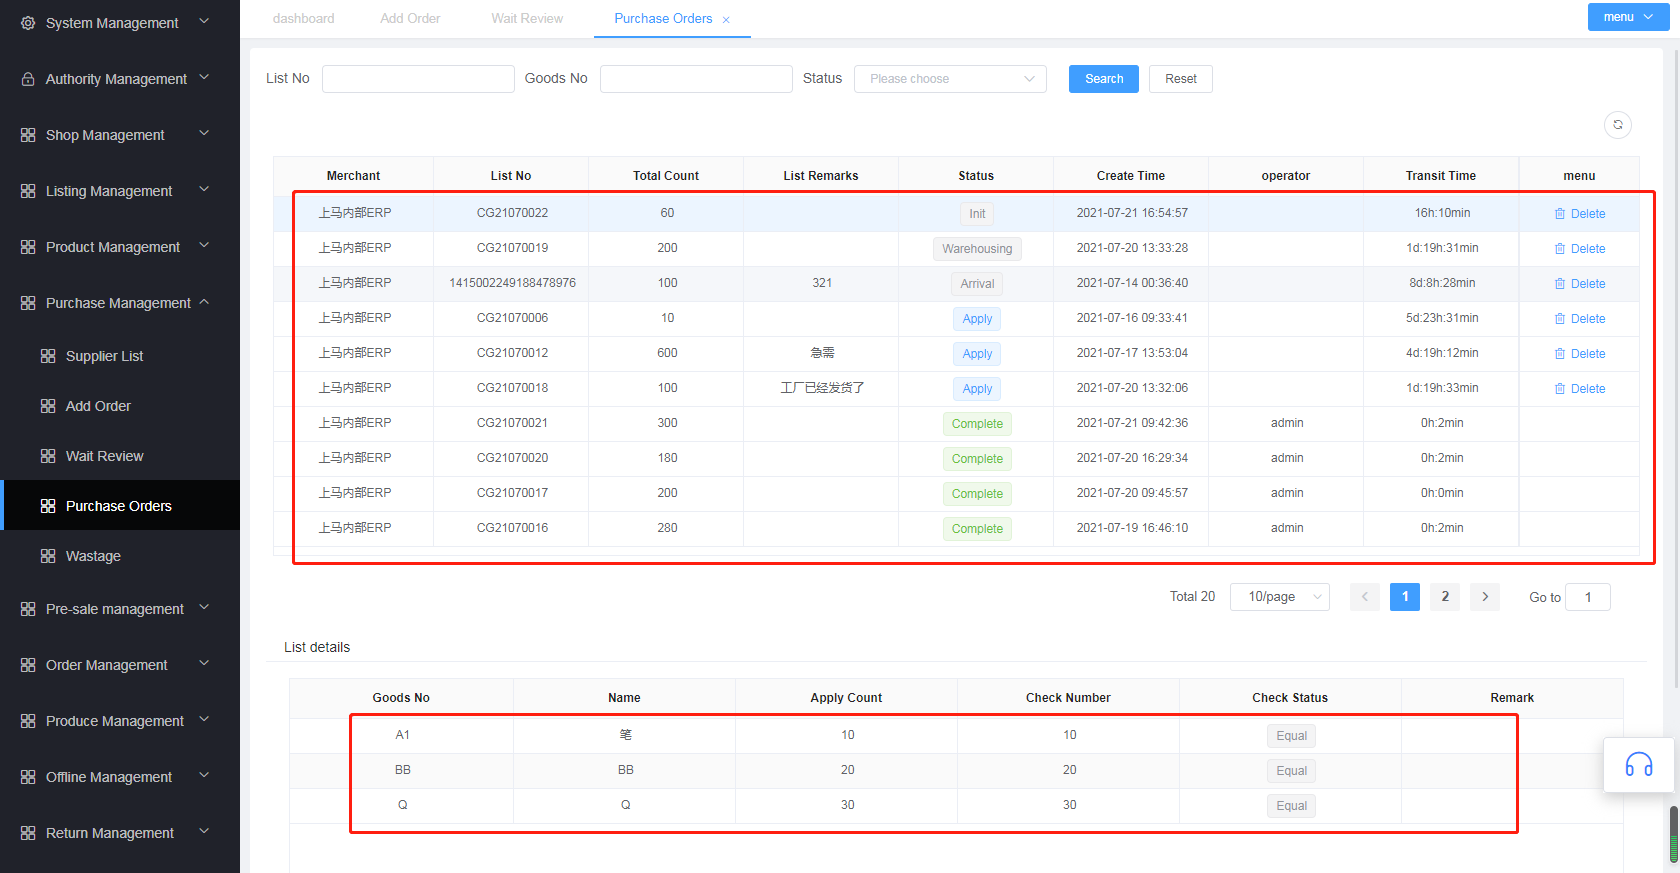Click the Produce Management grid icon

tap(28, 721)
